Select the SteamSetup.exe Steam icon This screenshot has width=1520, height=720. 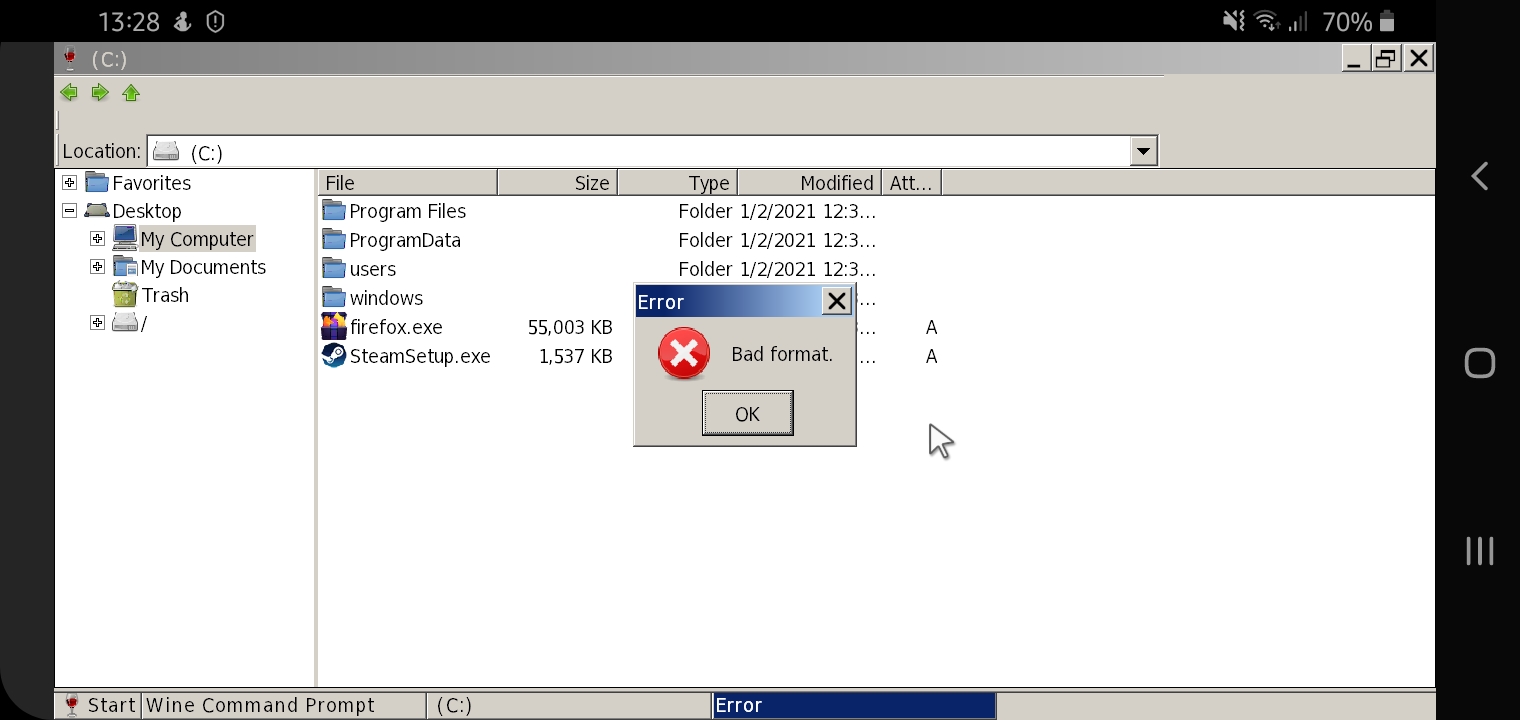pos(334,355)
